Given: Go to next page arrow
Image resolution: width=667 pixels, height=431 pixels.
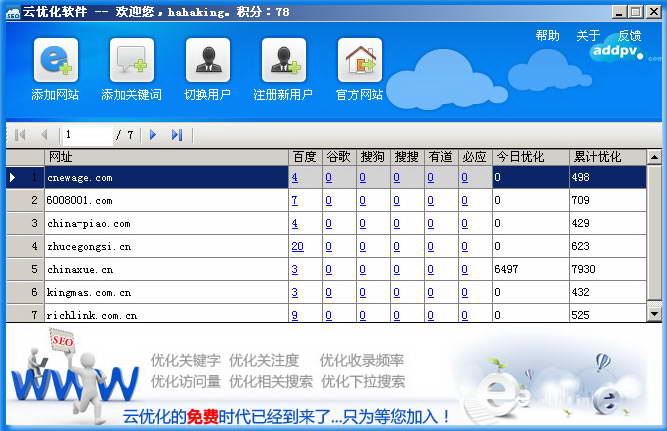Looking at the screenshot, I should [153, 134].
